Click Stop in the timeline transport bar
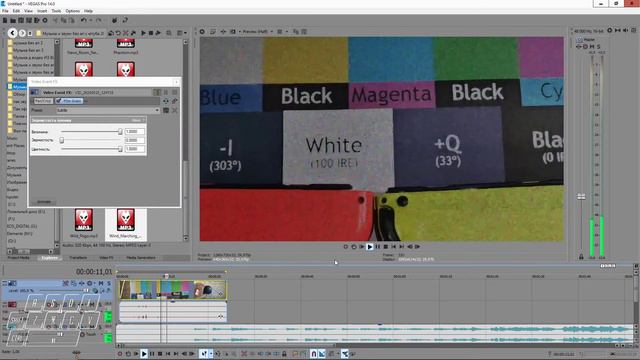Viewport: 640px width, 360px height. [160, 354]
